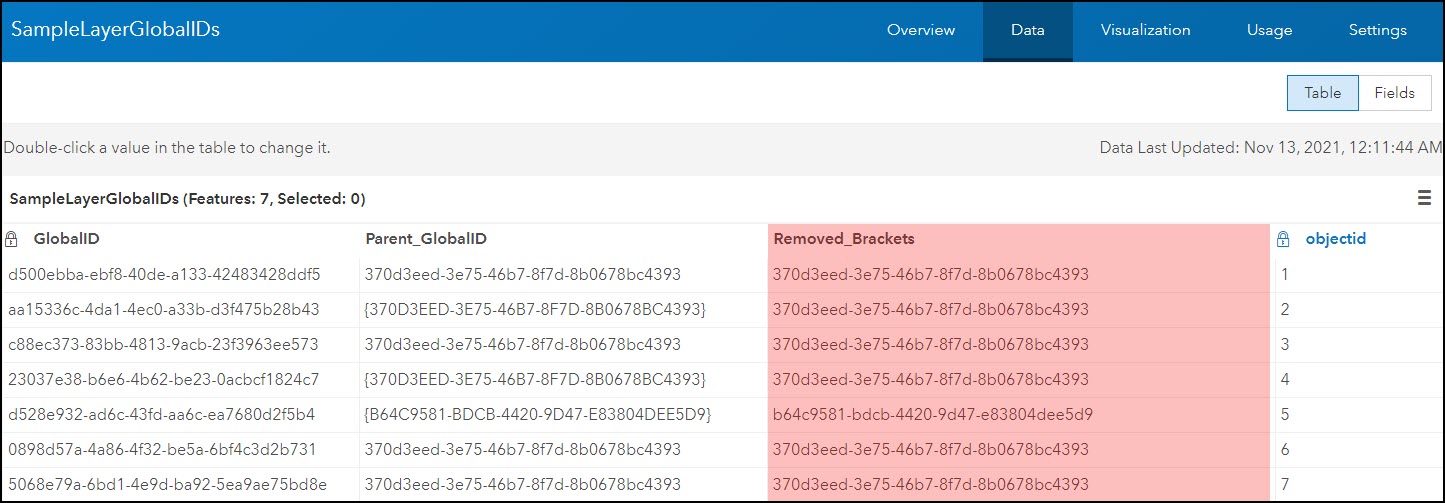
Task: Select Parent_GlobalID cell in row 2
Action: (x=536, y=309)
